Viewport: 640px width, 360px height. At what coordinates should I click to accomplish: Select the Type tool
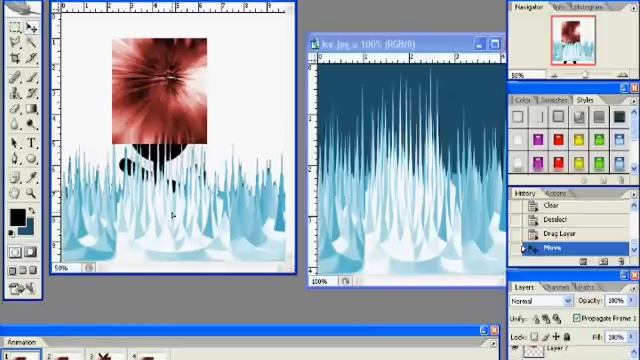point(31,143)
